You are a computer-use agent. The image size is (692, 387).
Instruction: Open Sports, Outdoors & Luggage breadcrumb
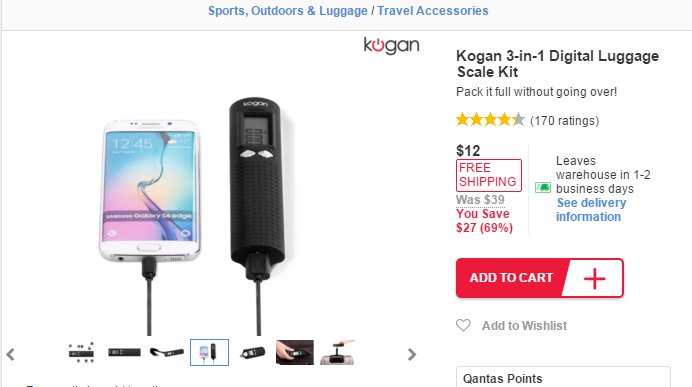288,11
